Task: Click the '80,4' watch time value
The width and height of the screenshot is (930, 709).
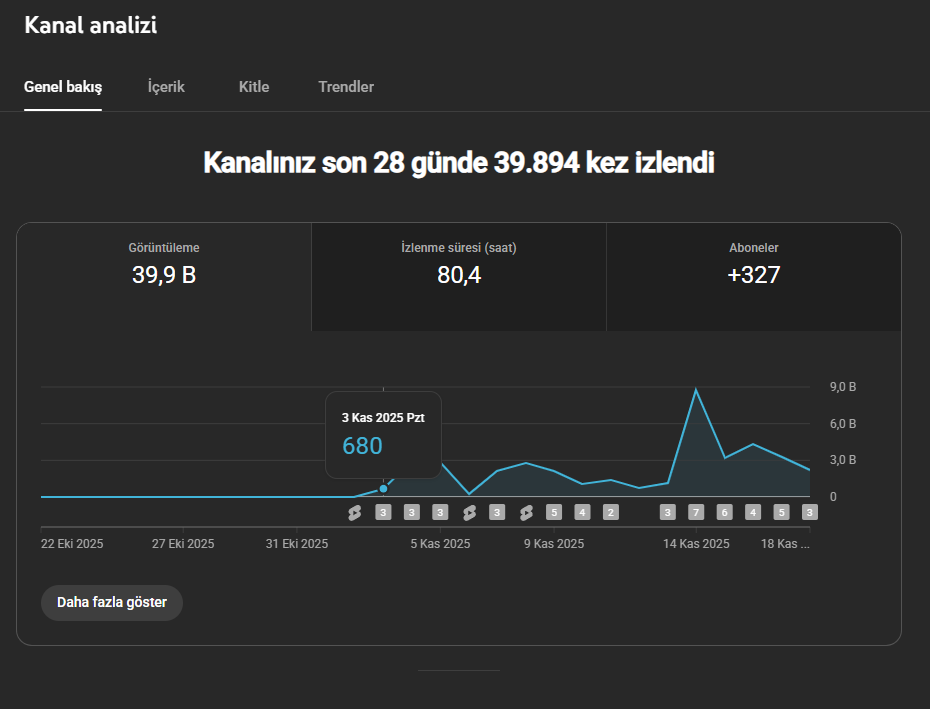Action: pyautogui.click(x=459, y=275)
